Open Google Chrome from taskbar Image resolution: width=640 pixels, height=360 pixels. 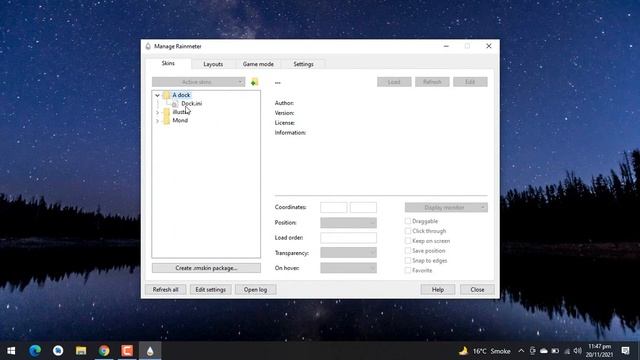[x=104, y=351]
